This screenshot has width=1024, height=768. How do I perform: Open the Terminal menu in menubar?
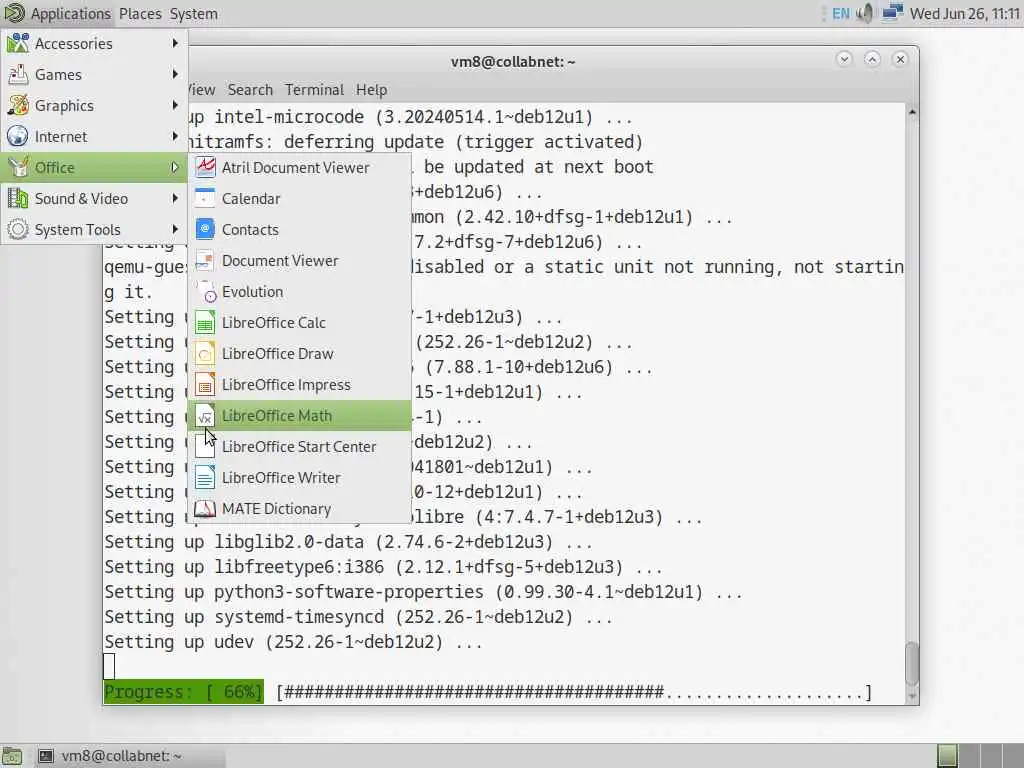[x=314, y=89]
